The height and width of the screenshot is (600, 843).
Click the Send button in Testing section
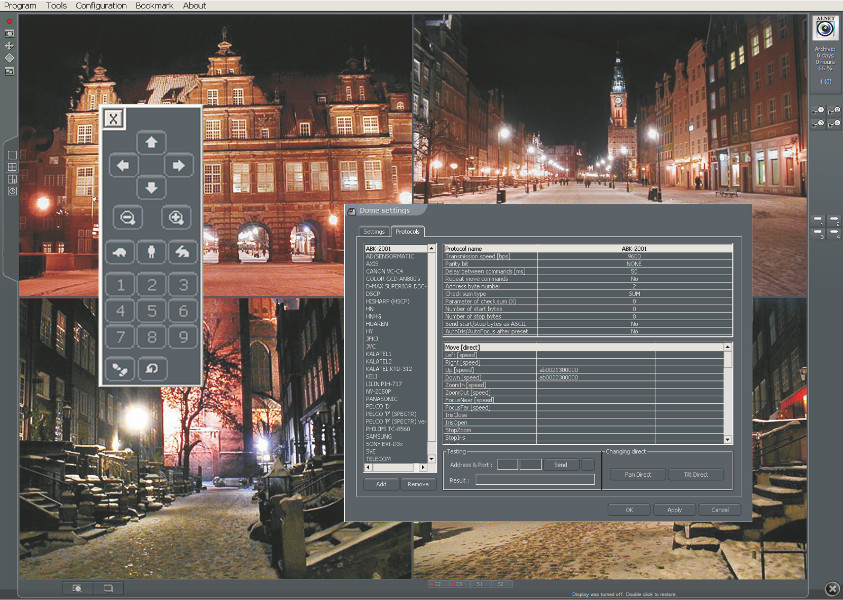point(560,465)
